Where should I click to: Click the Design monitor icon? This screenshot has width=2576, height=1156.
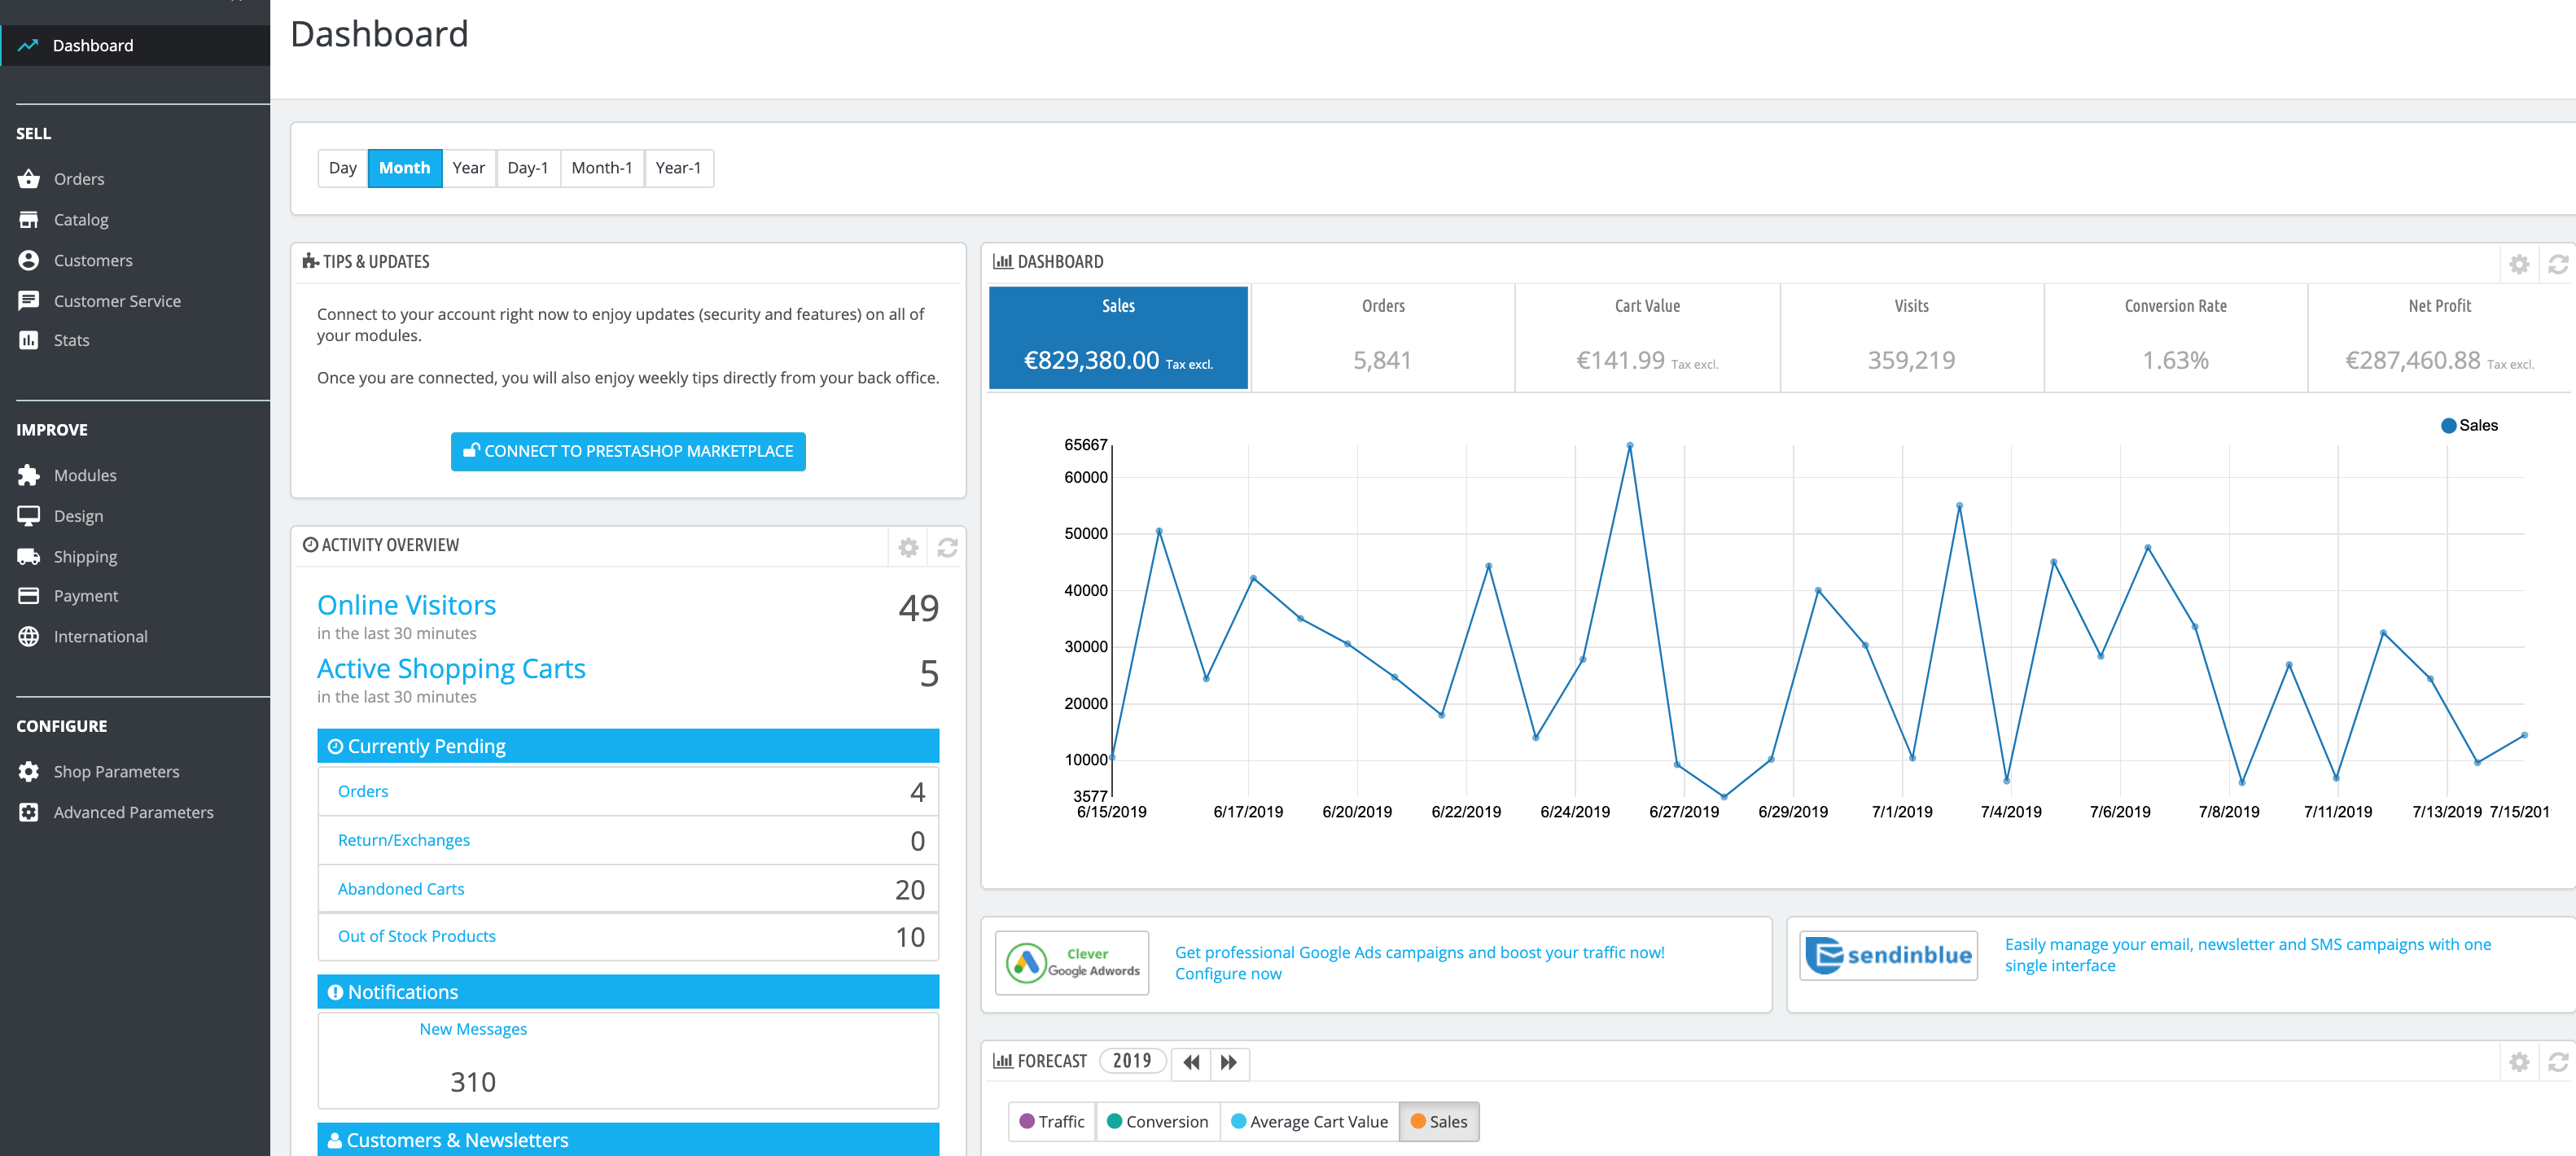pyautogui.click(x=29, y=516)
